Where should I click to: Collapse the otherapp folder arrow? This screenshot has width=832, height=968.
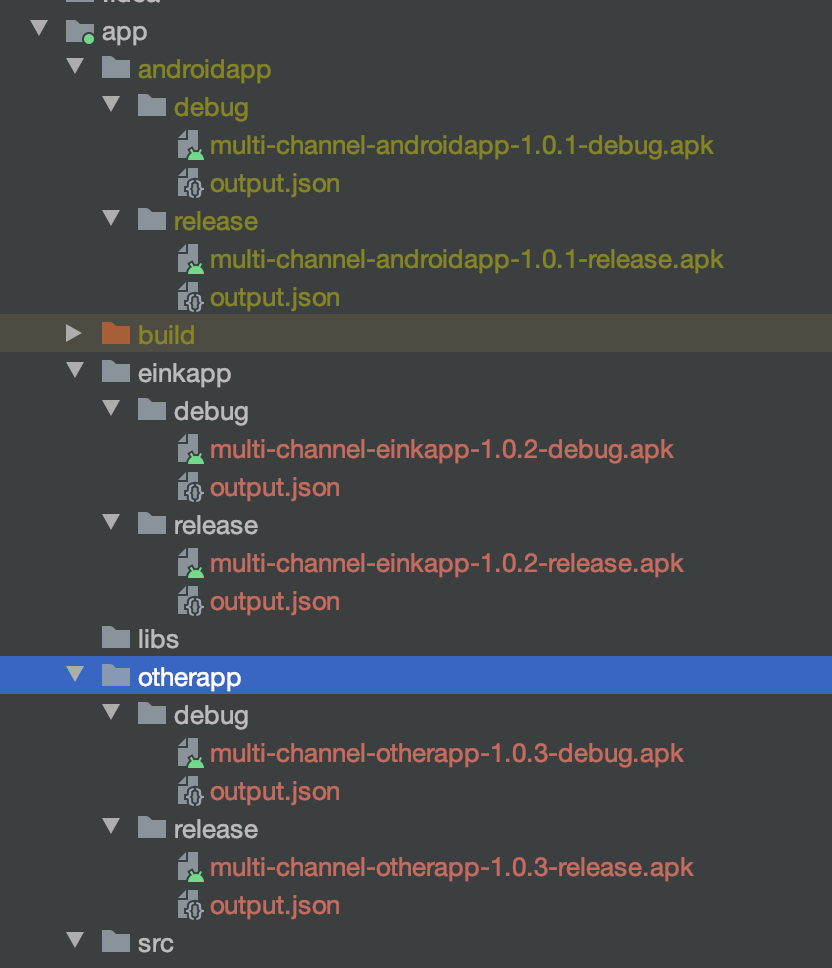(x=75, y=674)
